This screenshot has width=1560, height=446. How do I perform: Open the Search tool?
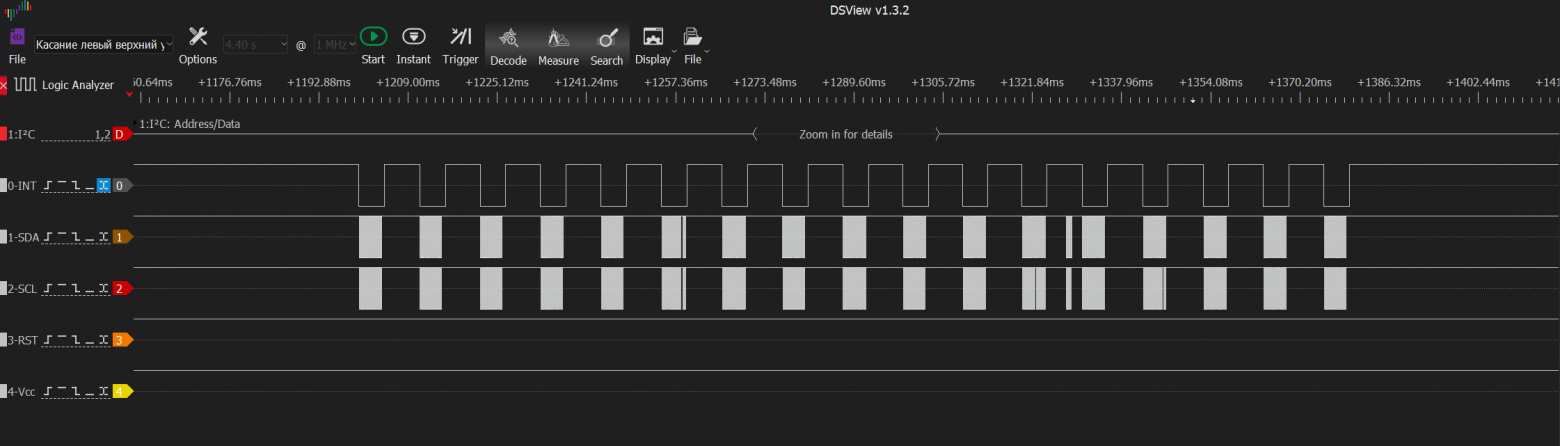tap(606, 39)
